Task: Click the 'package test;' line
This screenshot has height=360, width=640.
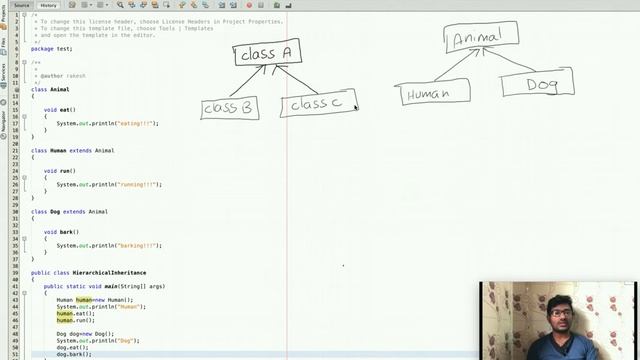Action: point(51,49)
